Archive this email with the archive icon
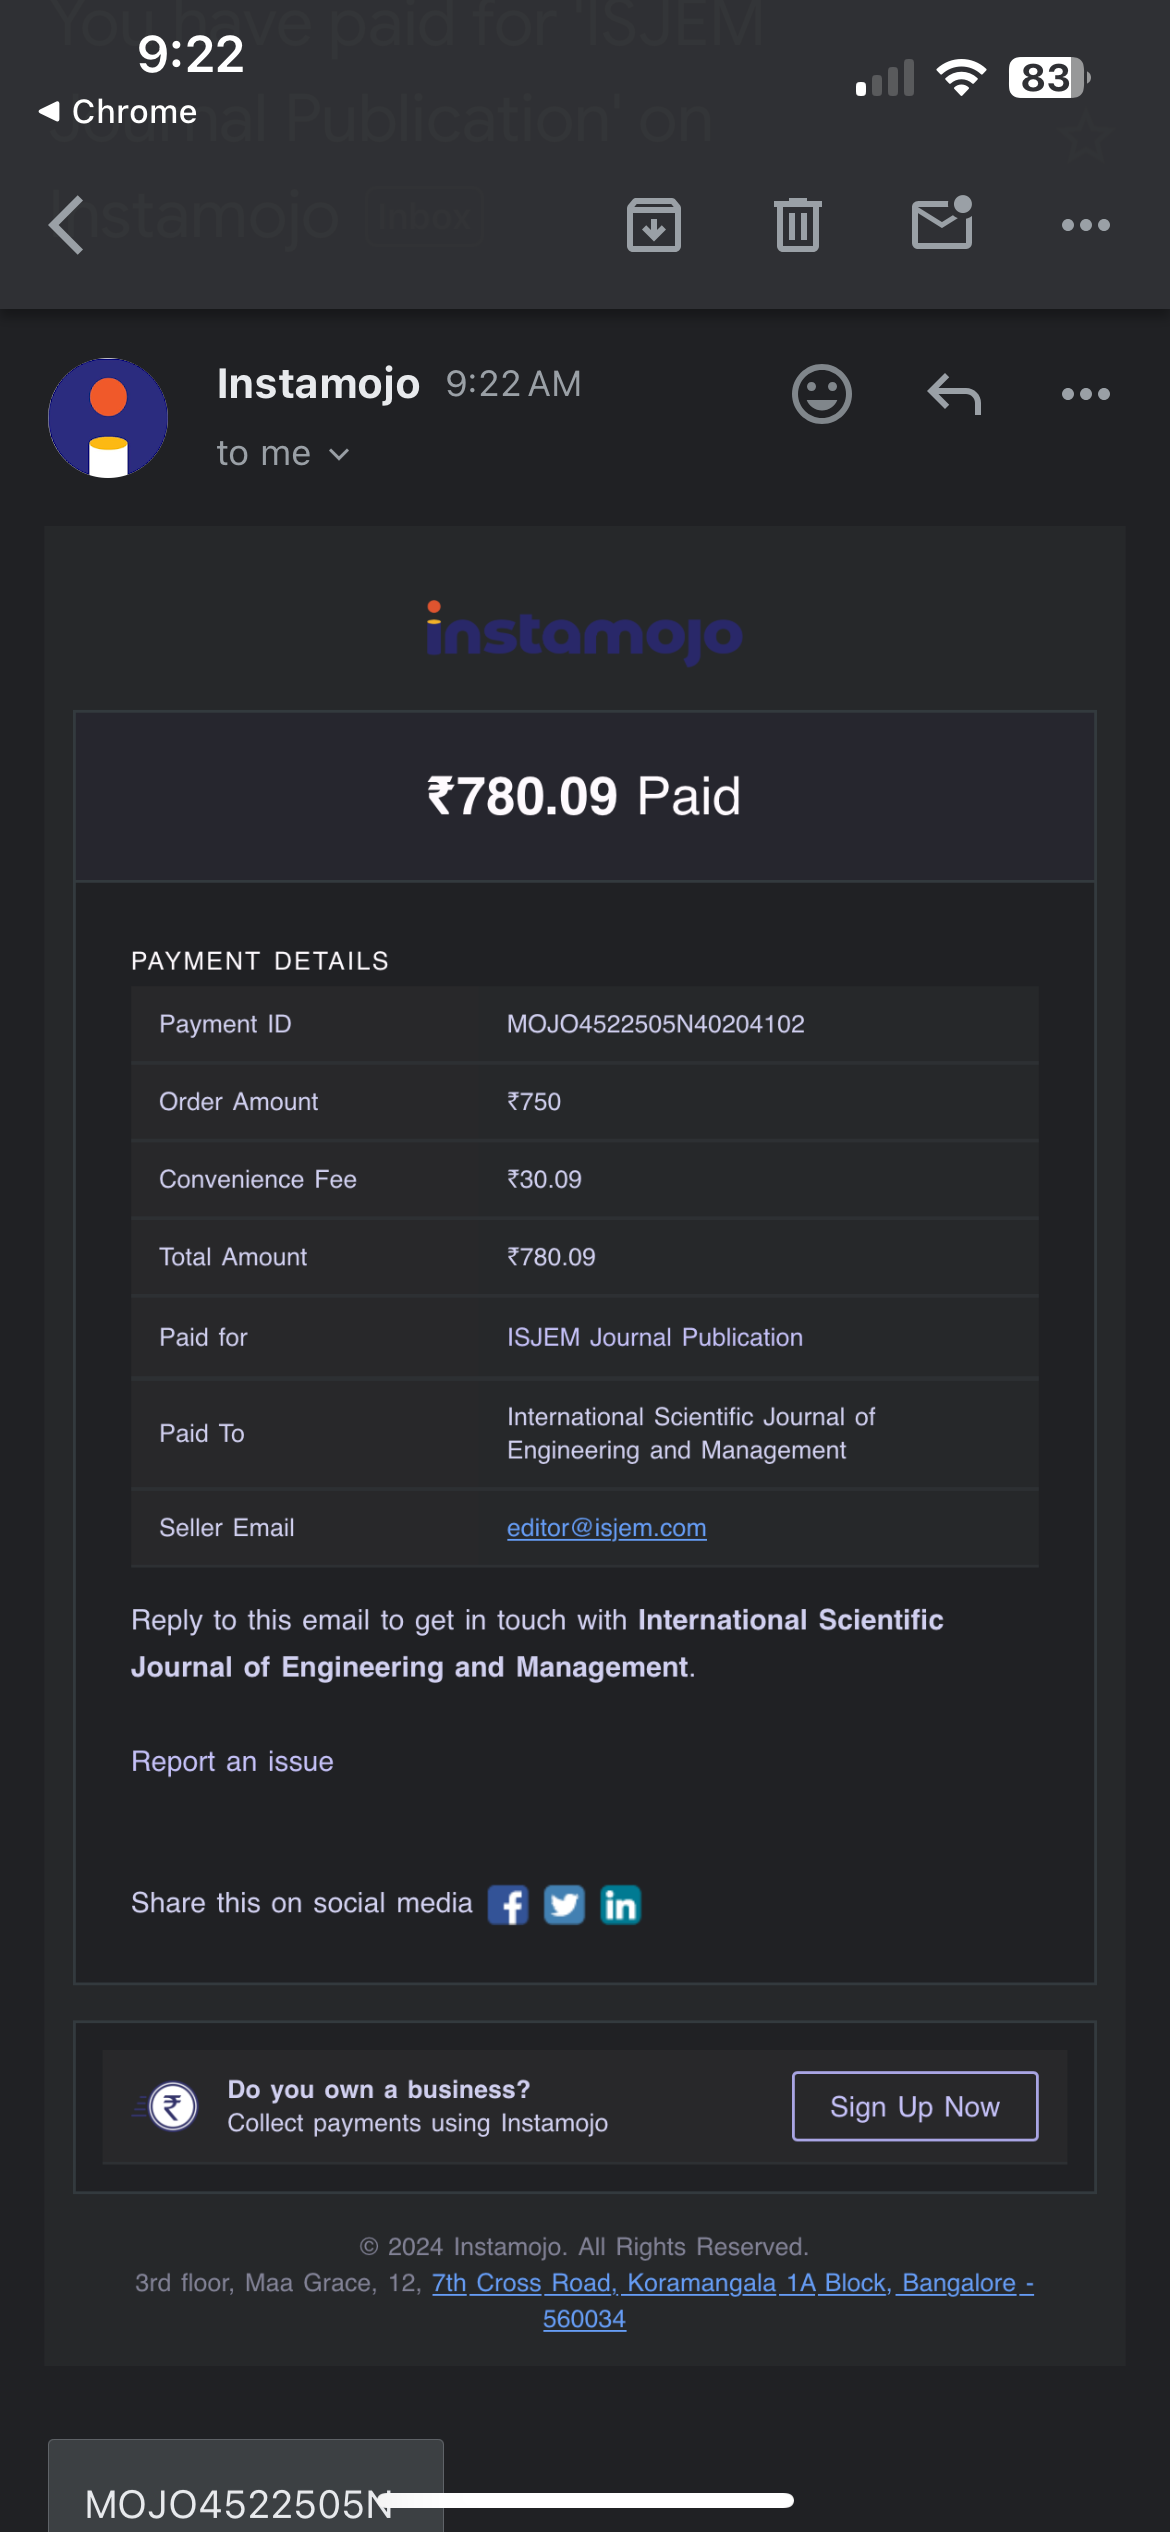Viewport: 1170px width, 2532px height. (654, 225)
